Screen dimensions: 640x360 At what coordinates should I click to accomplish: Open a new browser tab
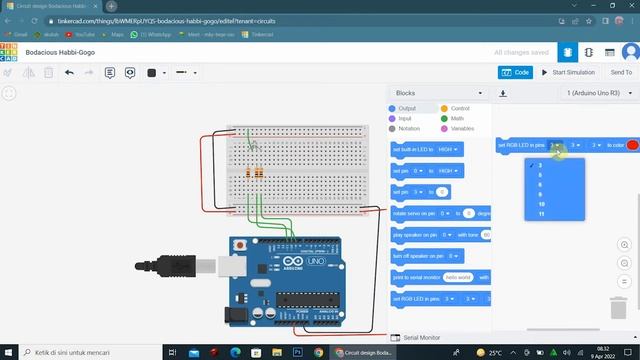(x=111, y=6)
